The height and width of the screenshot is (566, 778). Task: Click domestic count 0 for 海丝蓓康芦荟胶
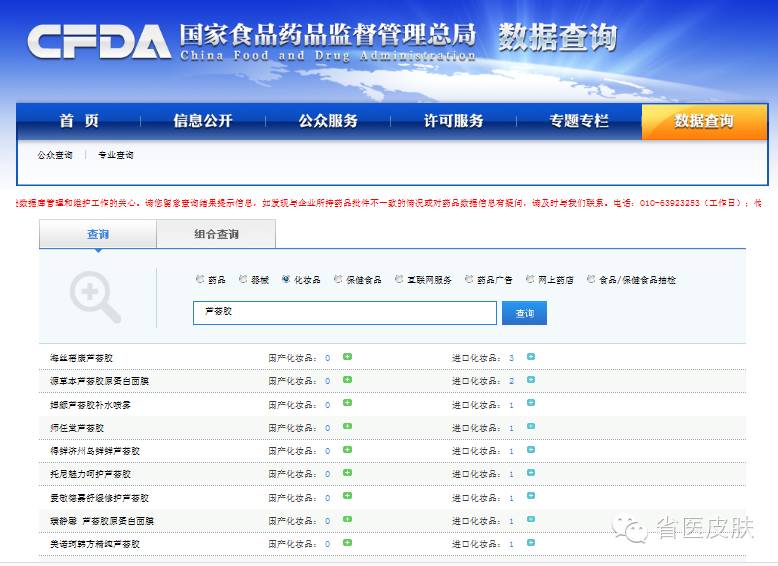[x=327, y=358]
